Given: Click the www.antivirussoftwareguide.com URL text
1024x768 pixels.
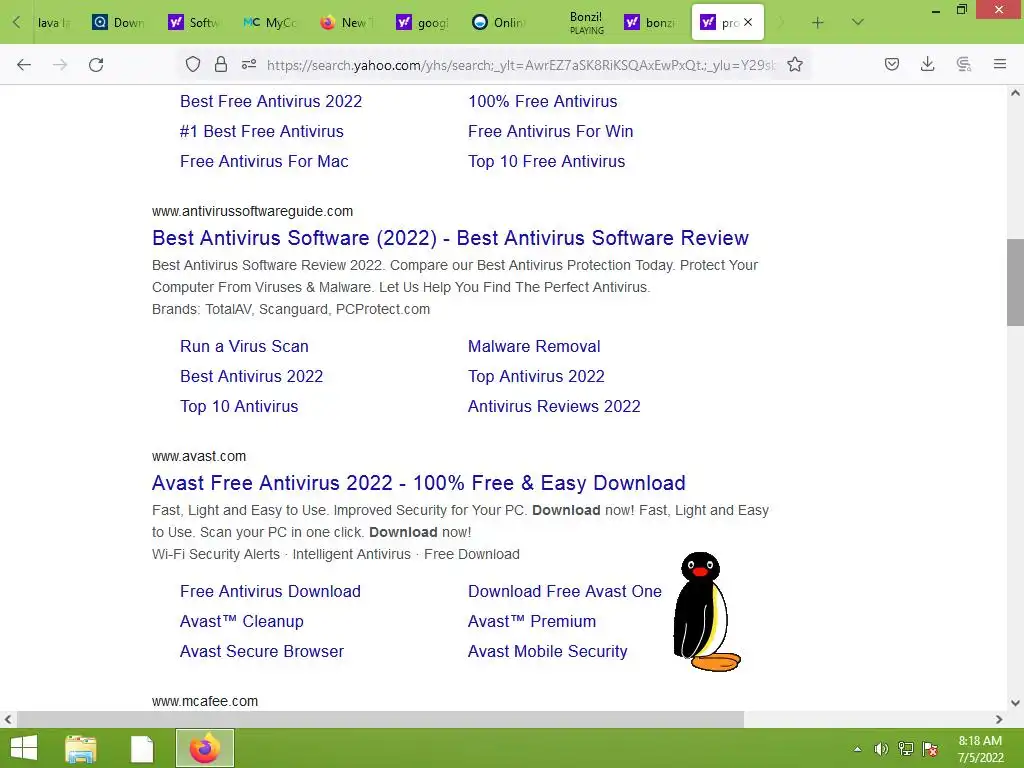Looking at the screenshot, I should point(252,211).
